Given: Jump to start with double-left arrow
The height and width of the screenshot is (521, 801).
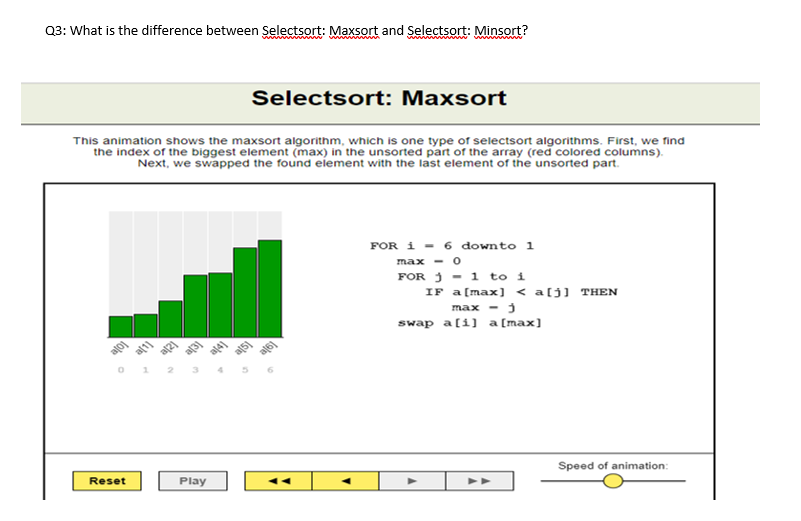Looking at the screenshot, I should coord(278,481).
